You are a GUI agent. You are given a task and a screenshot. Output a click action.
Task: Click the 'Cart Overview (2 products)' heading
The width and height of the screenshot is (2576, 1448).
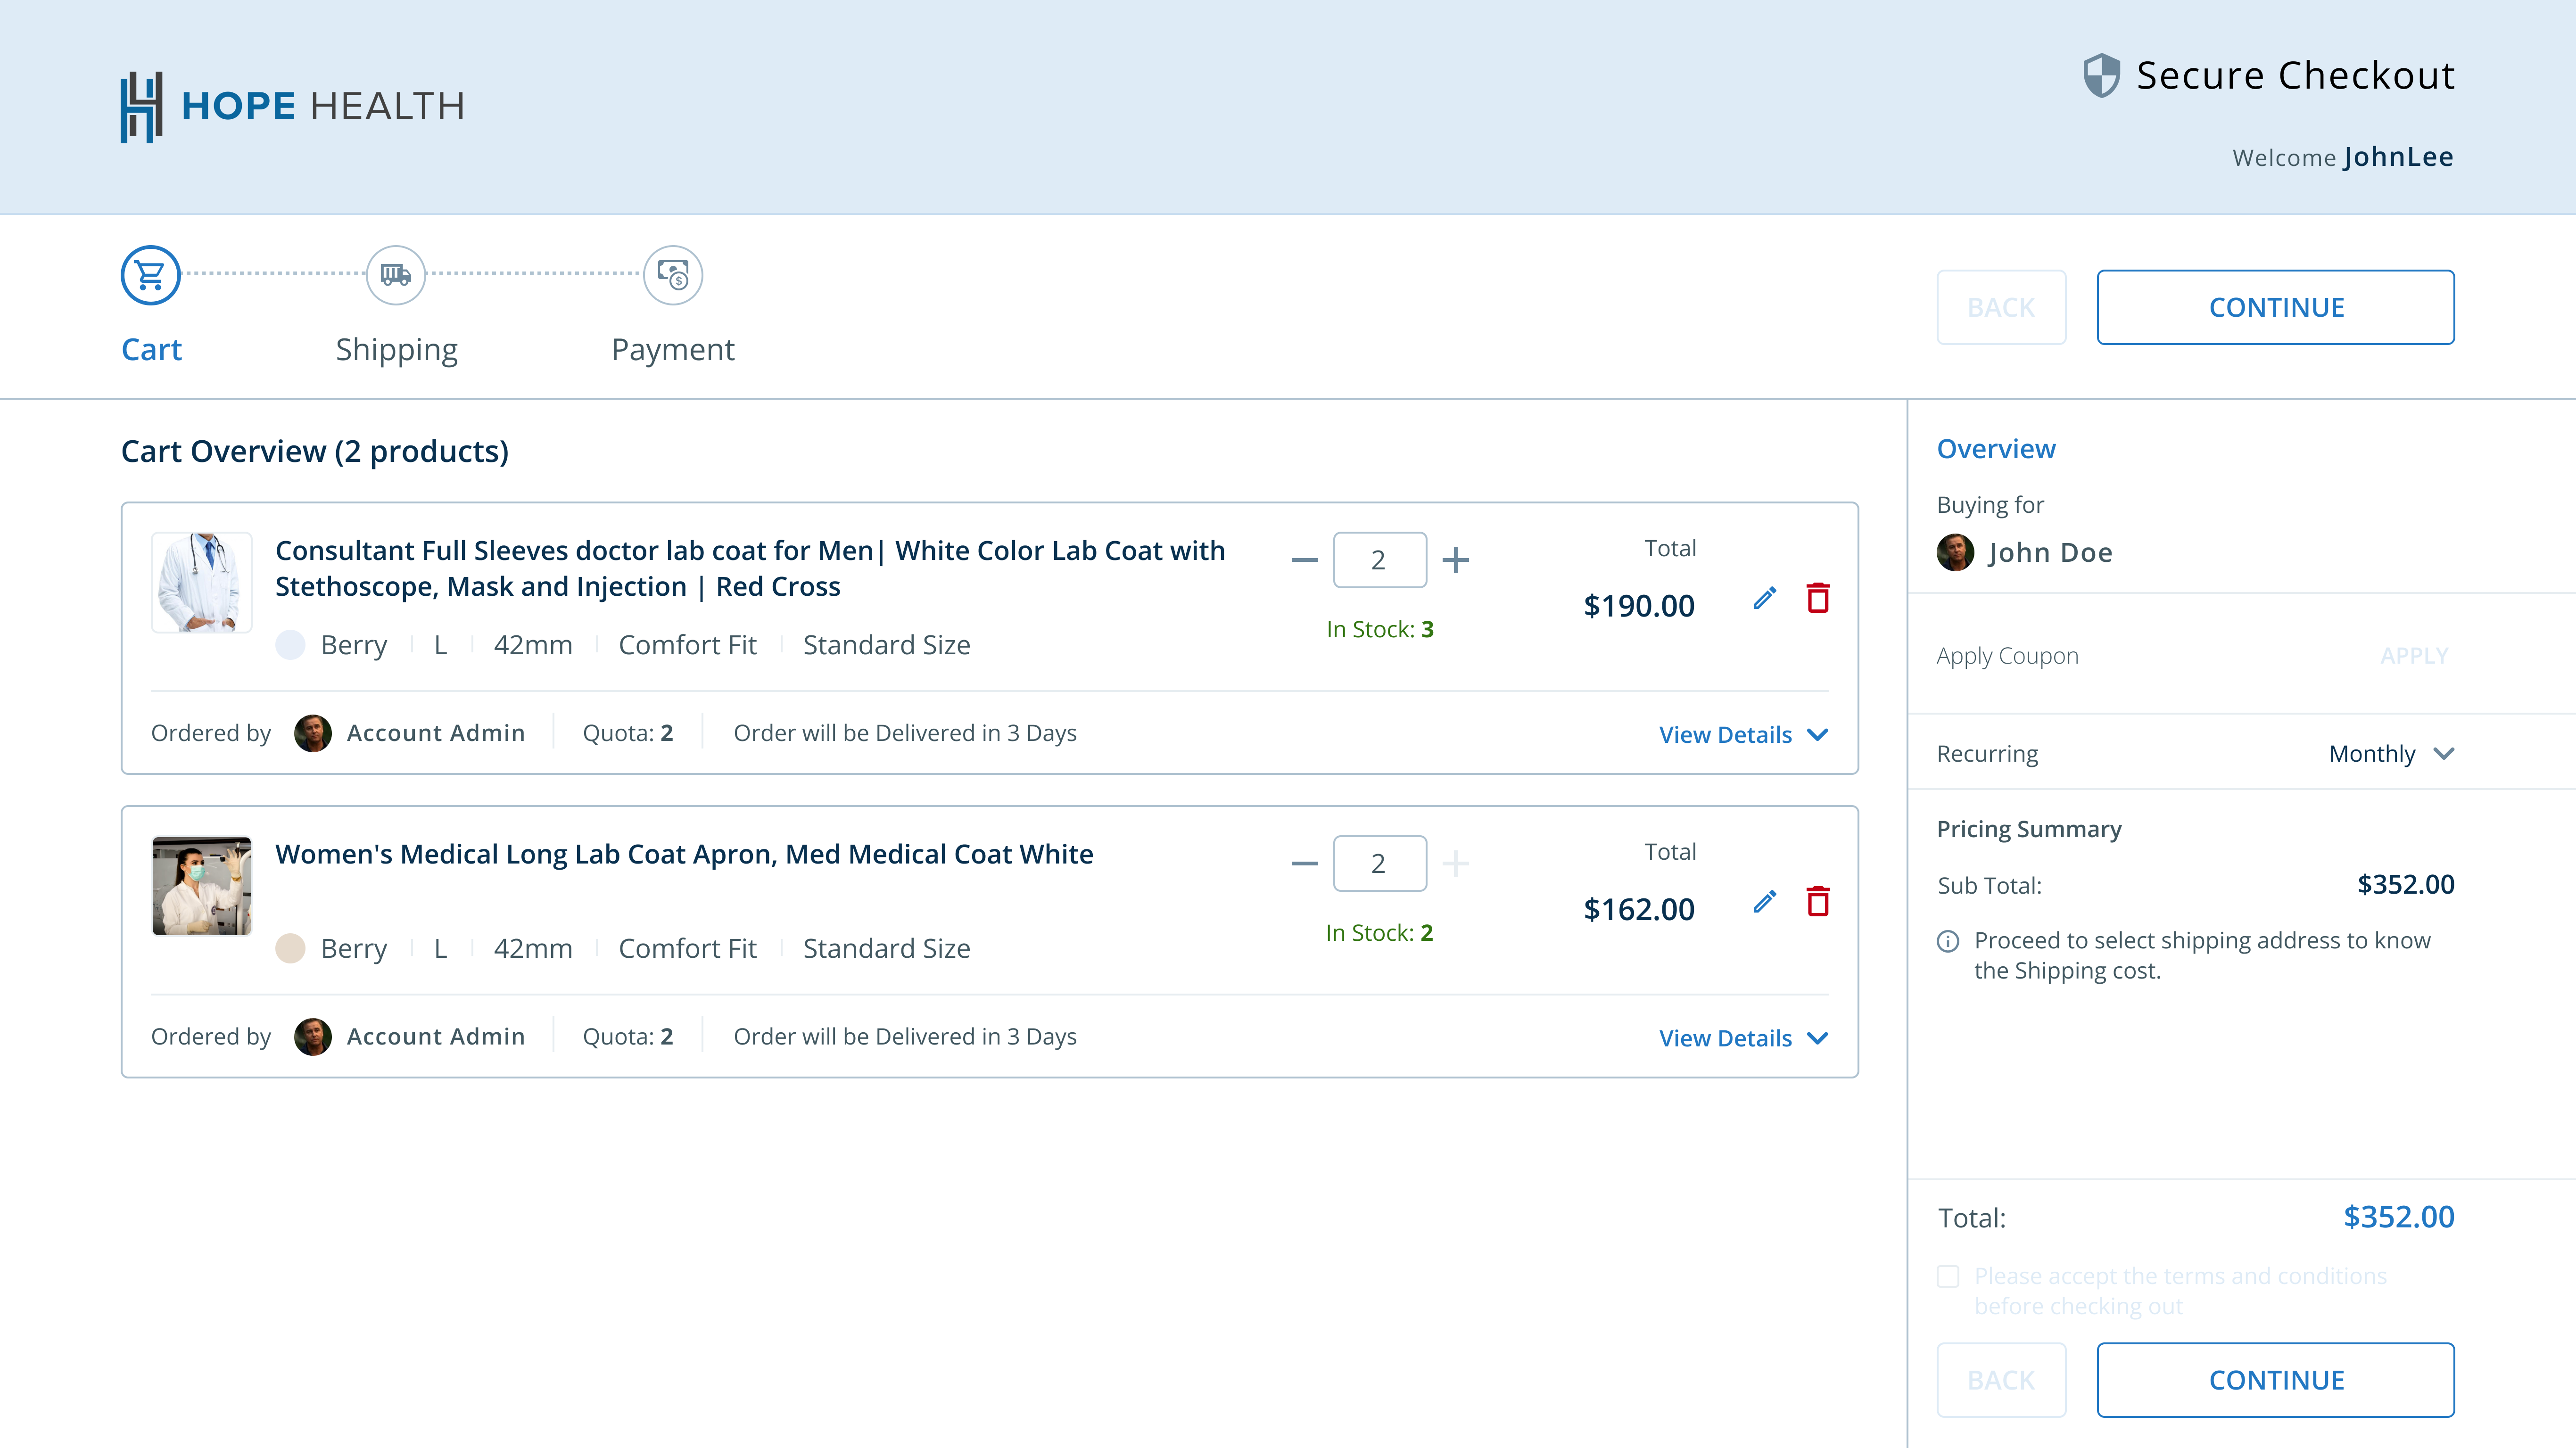pyautogui.click(x=315, y=451)
